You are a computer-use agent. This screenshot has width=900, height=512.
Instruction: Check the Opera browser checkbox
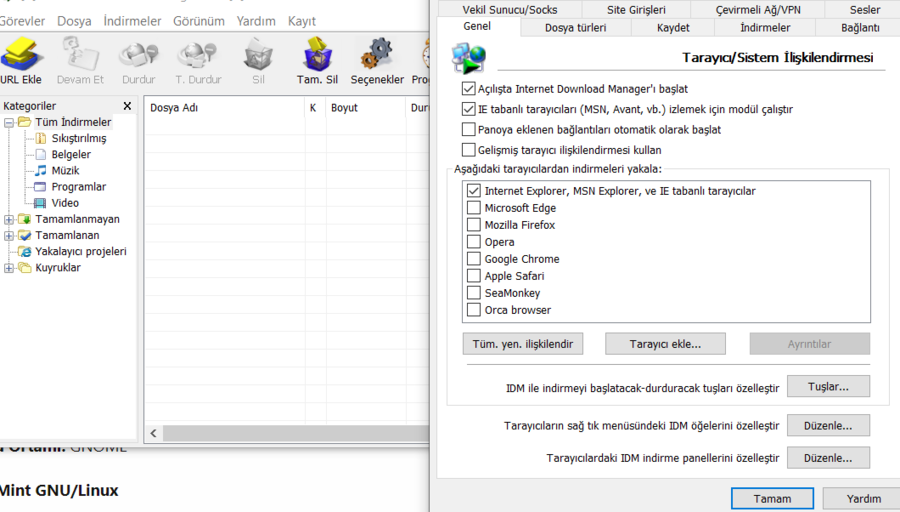pyautogui.click(x=474, y=242)
